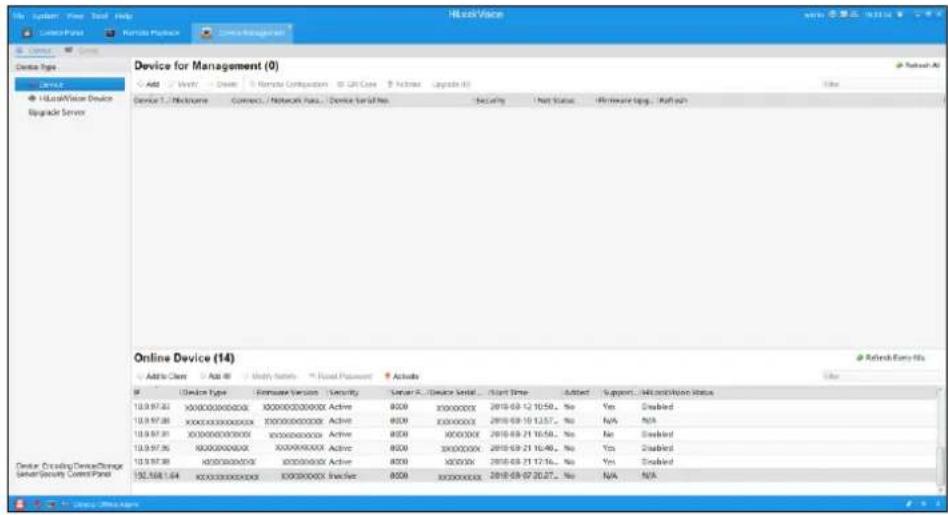
Task: Click the Inactive security status cell
Action: click(x=342, y=476)
